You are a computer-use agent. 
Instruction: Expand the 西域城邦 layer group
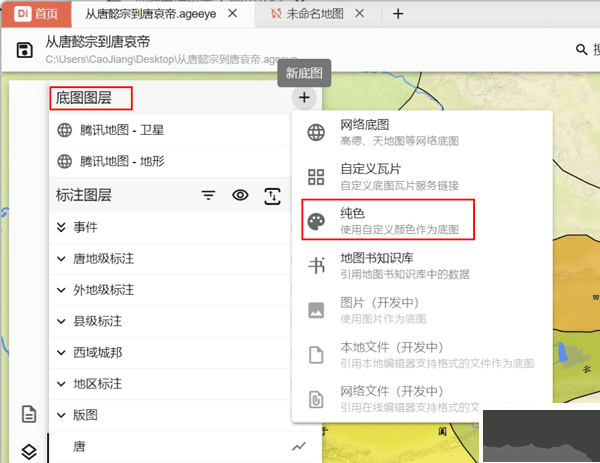coord(61,352)
